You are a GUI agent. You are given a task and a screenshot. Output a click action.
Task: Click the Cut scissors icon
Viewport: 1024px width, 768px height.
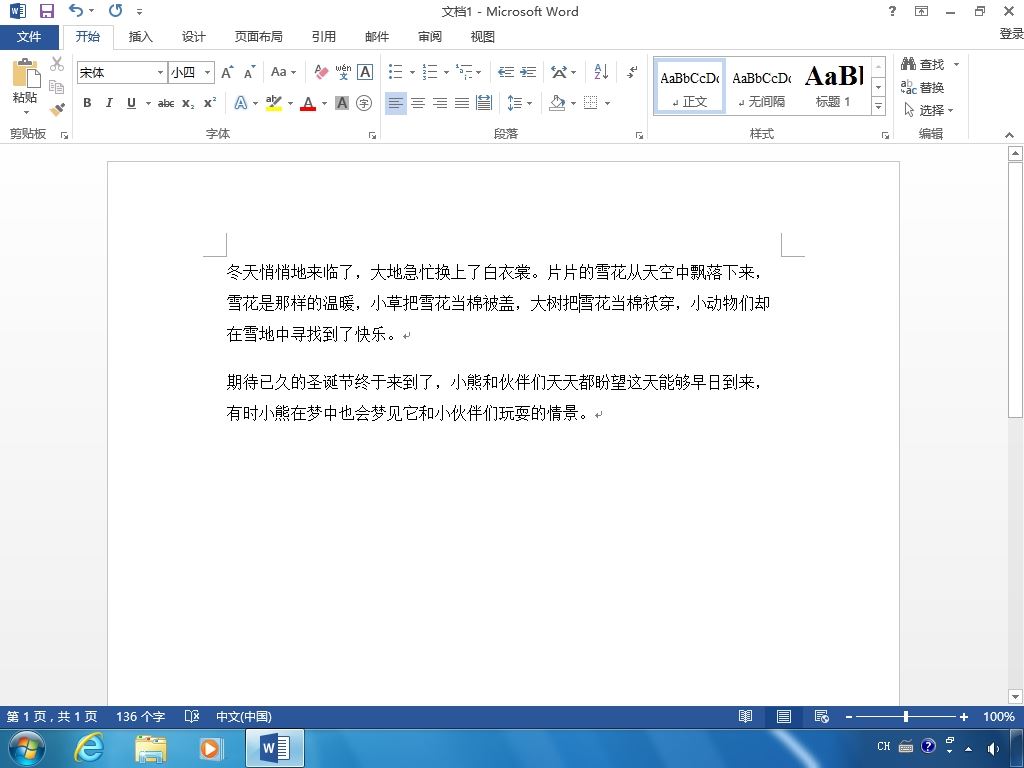click(57, 64)
